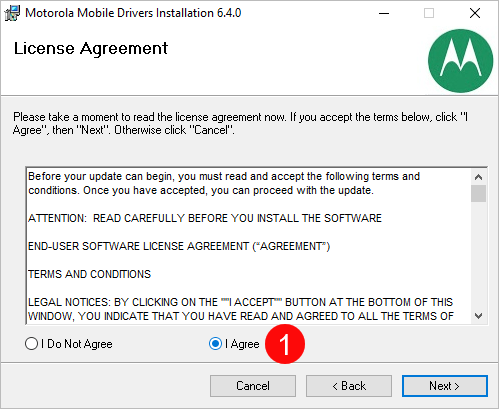Click the "LEGAL NOTICES" paragraph
This screenshot has height=409, width=499.
tap(241, 309)
